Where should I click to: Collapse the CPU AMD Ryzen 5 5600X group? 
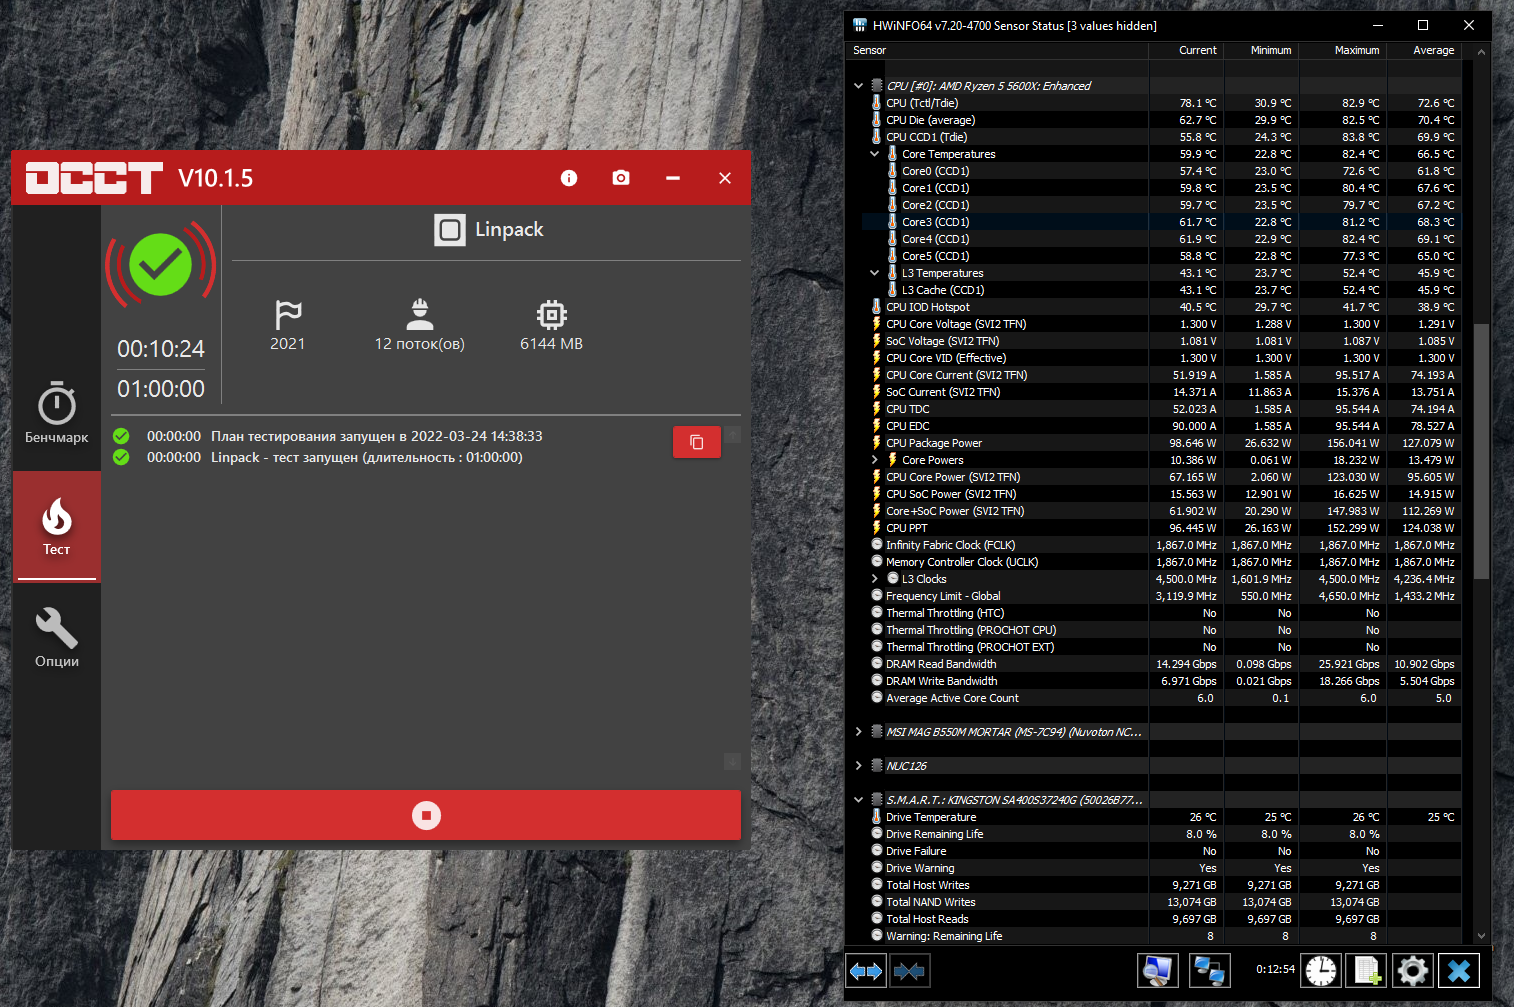[858, 86]
